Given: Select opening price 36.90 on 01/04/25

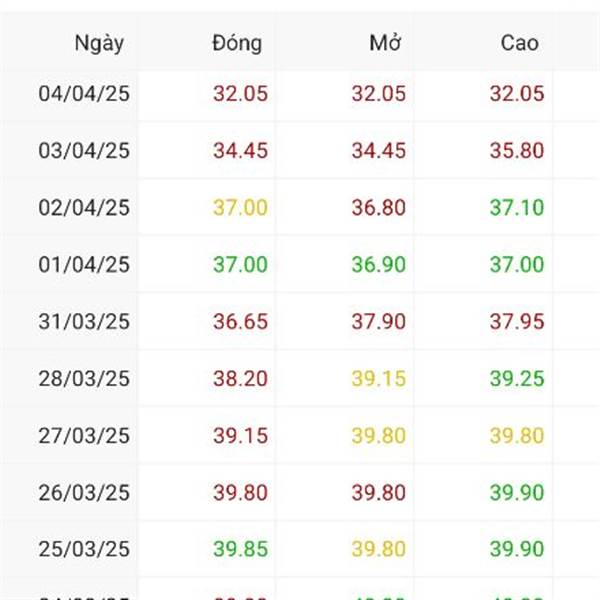Looking at the screenshot, I should [x=378, y=265].
